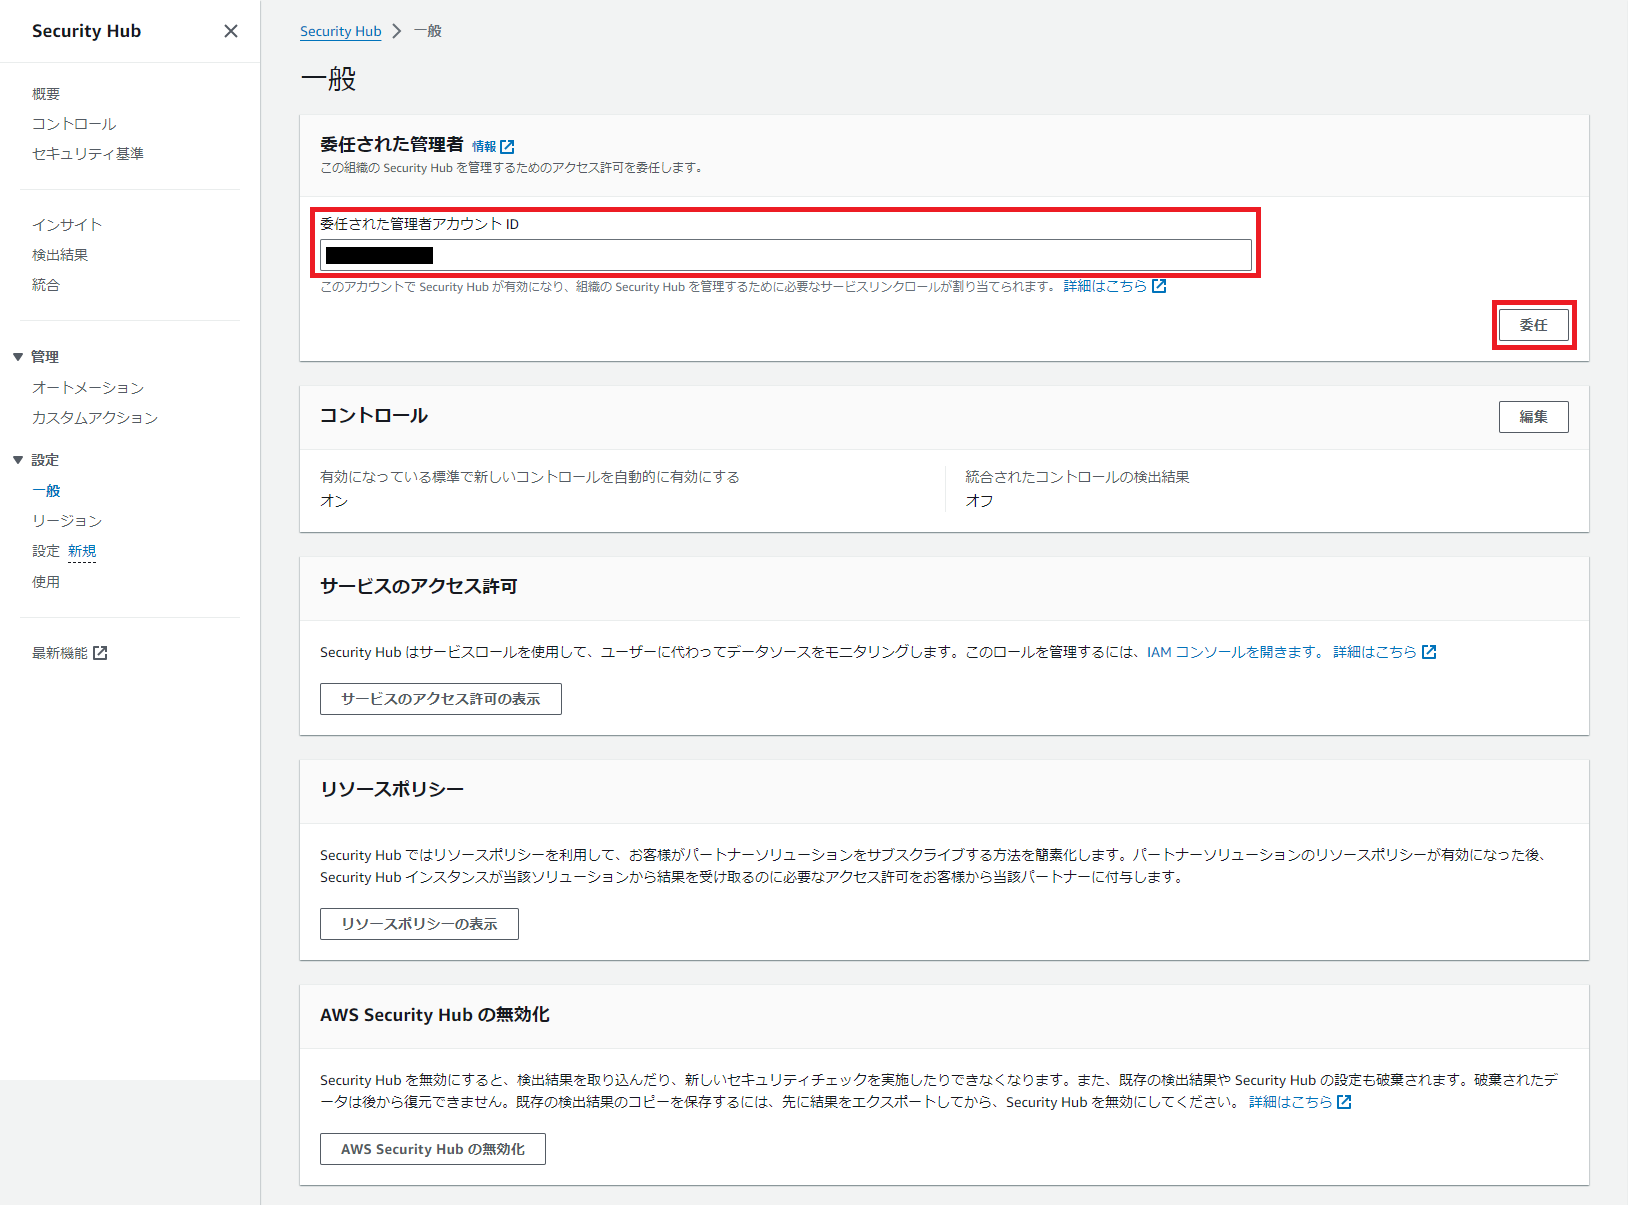Click the Security Hub title in sidebar
This screenshot has width=1628, height=1205.
tap(86, 31)
